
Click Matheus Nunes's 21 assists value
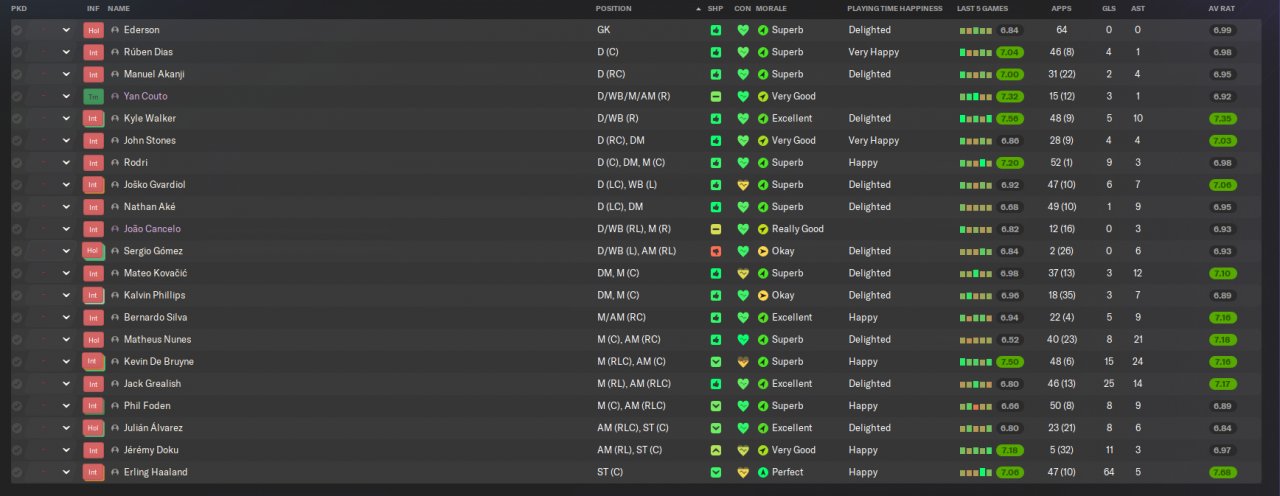(1138, 339)
